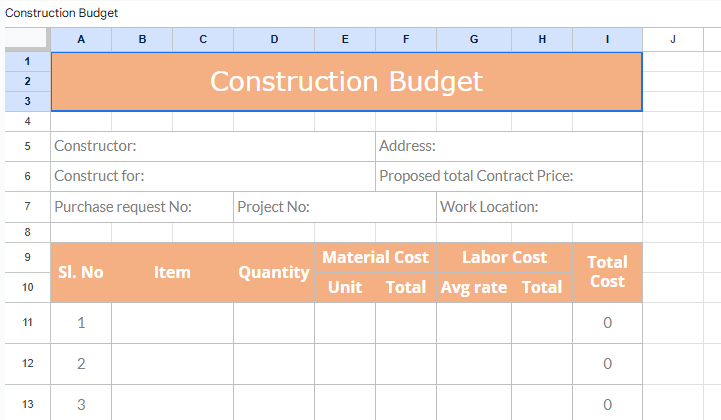721x420 pixels.
Task: Select column D header
Action: coord(274,39)
